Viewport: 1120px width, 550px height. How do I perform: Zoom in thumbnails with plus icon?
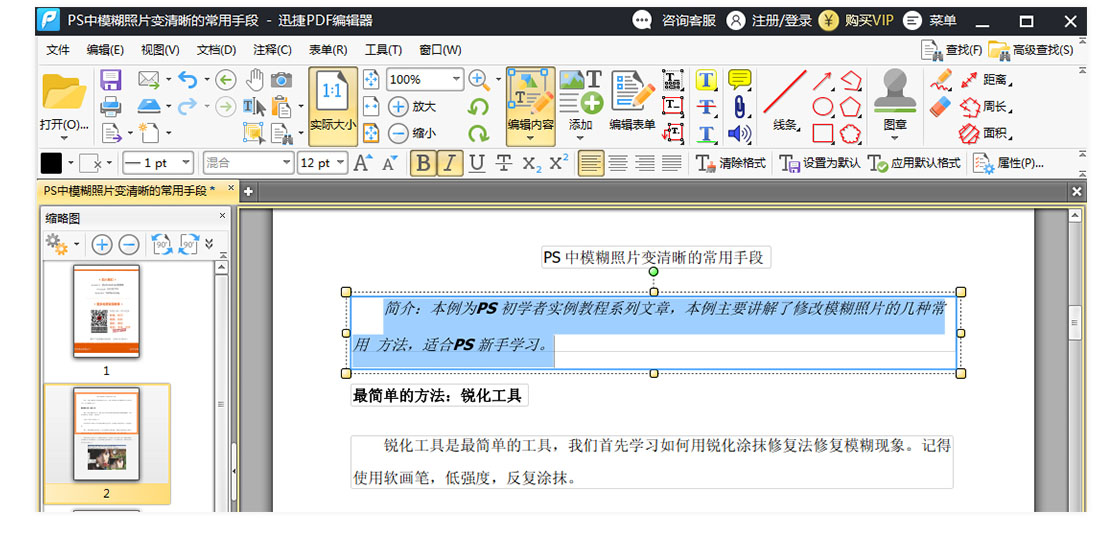[x=102, y=245]
